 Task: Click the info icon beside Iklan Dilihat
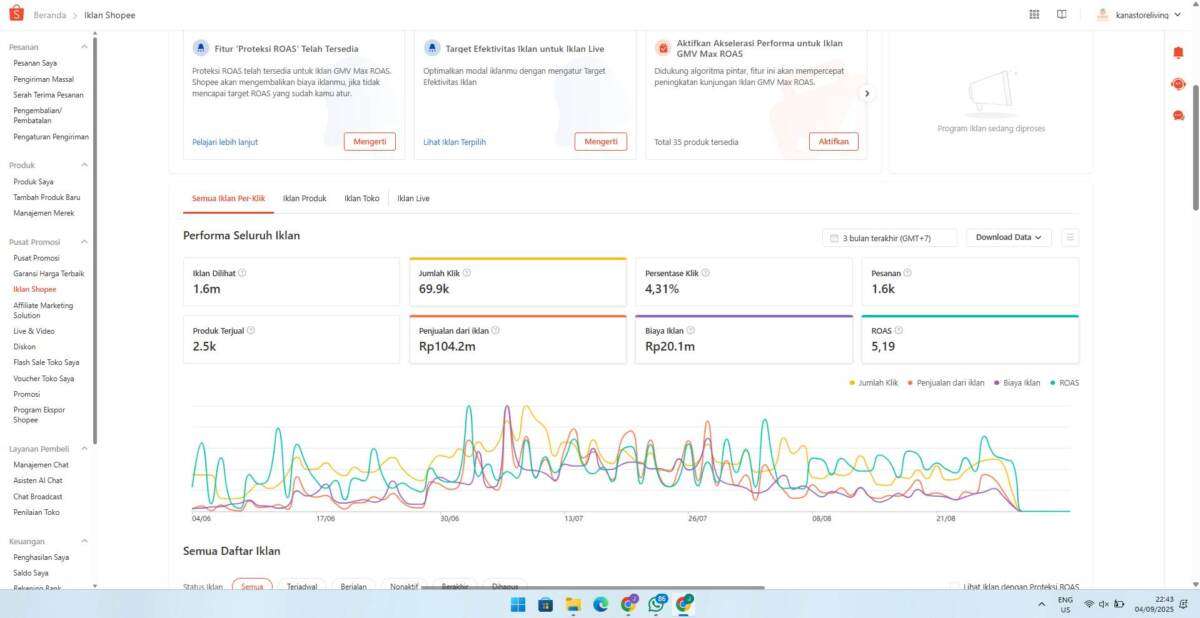coord(242,272)
